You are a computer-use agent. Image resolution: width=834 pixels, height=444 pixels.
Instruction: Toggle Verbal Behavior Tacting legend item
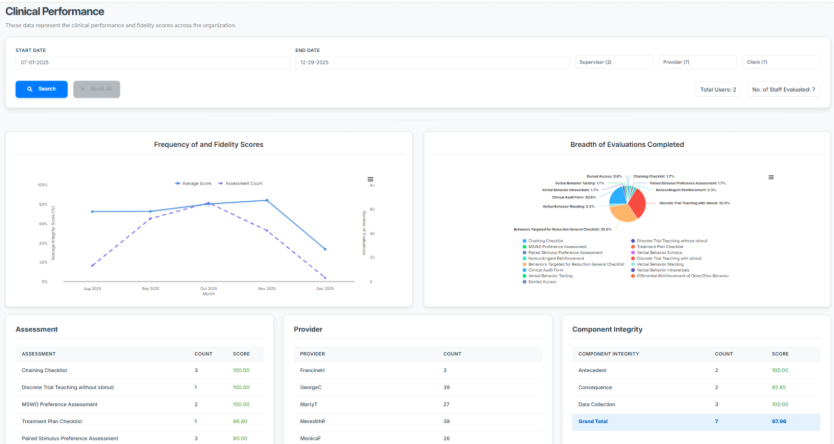tap(547, 276)
